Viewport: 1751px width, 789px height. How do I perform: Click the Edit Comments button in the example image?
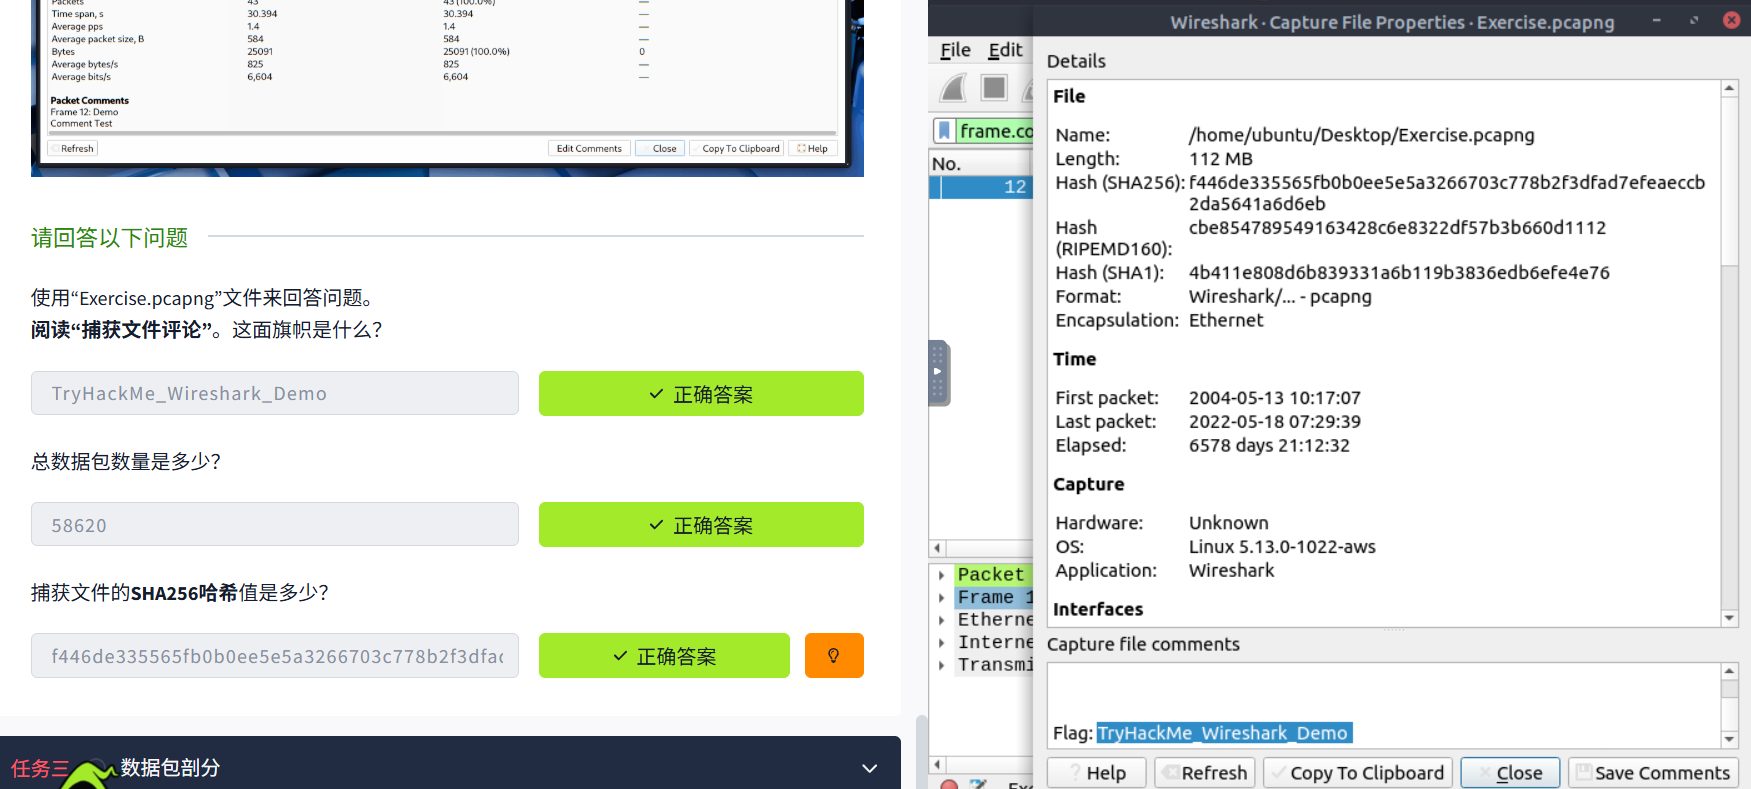pos(589,148)
